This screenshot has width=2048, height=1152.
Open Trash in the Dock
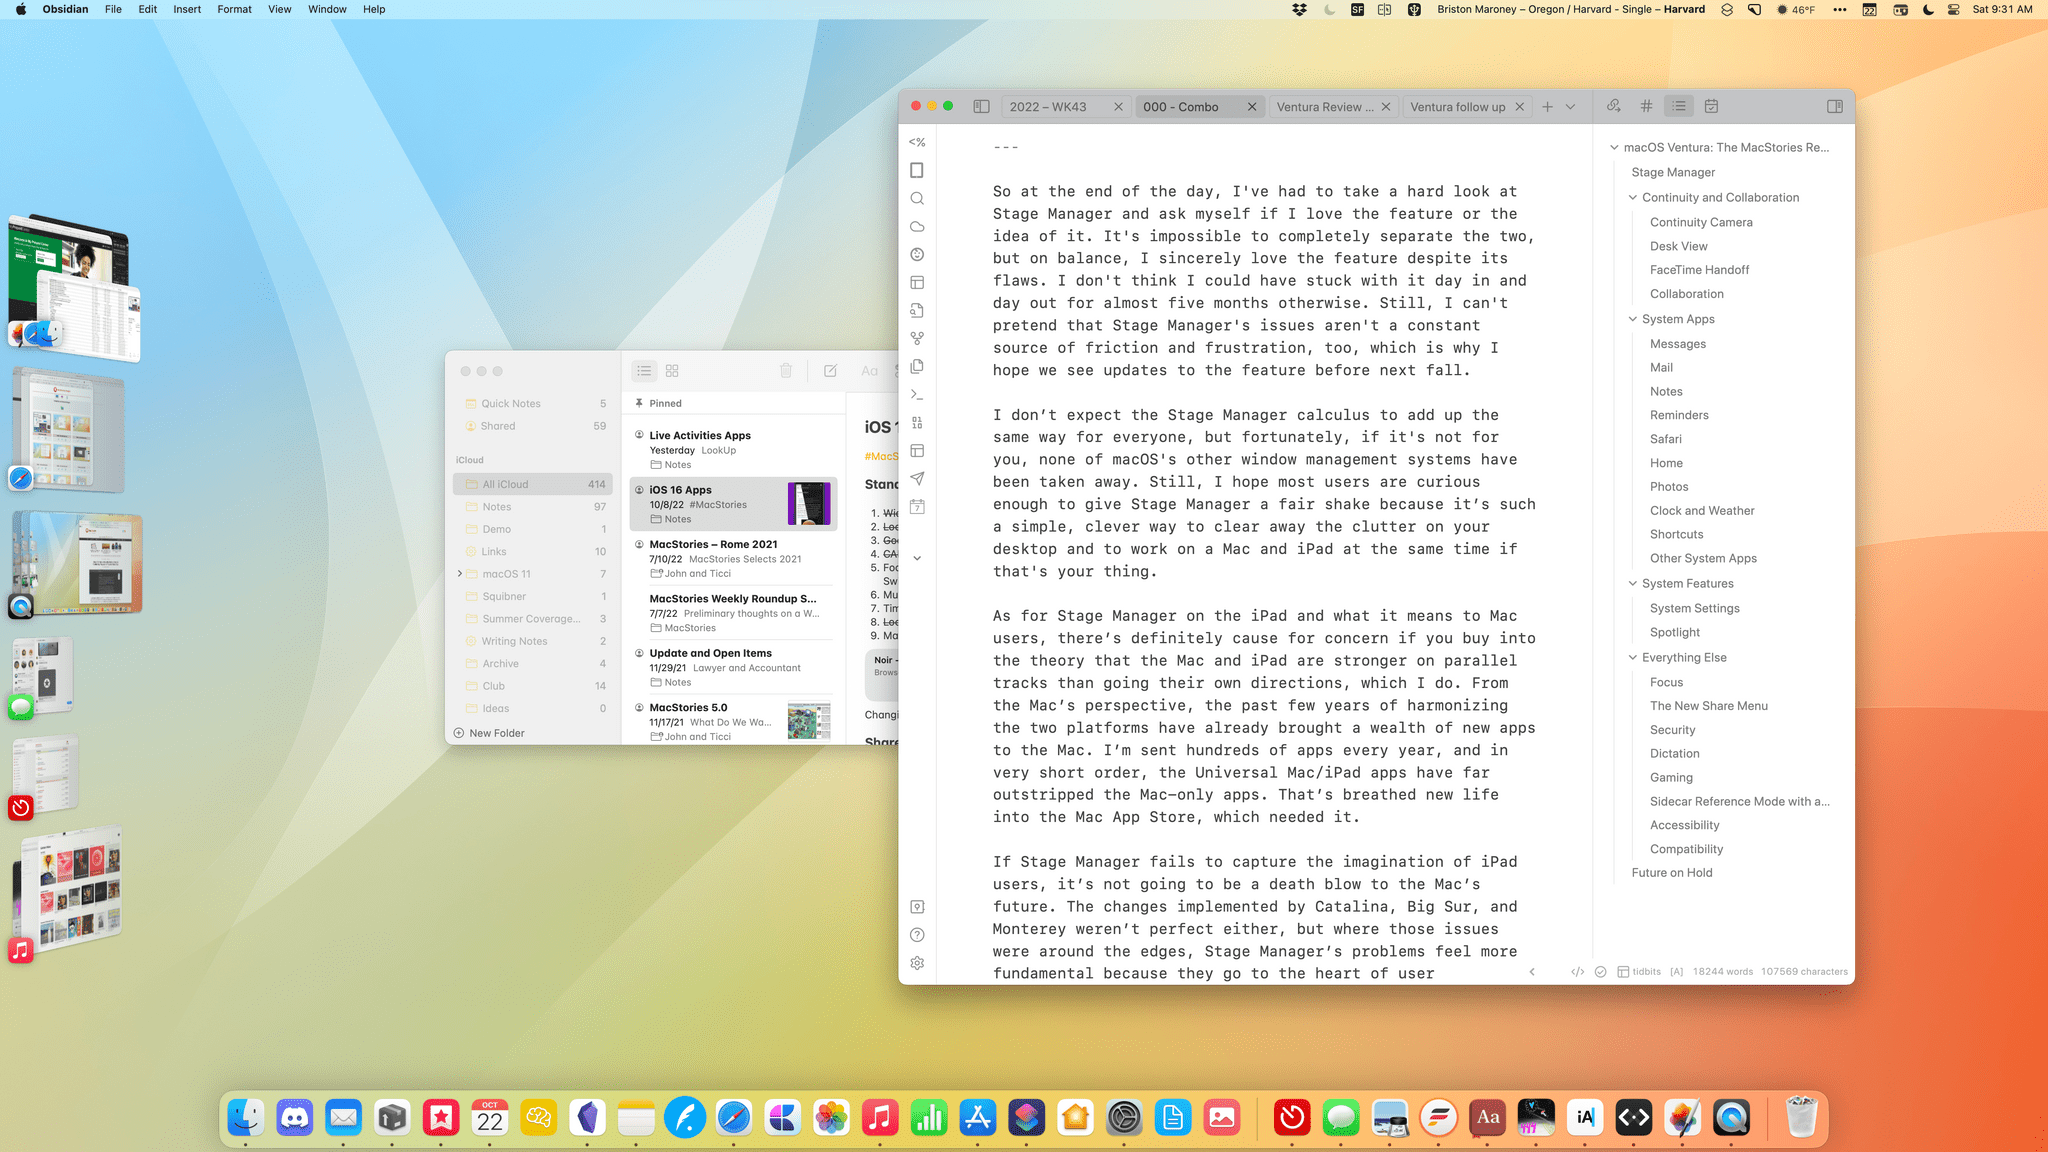(1801, 1117)
